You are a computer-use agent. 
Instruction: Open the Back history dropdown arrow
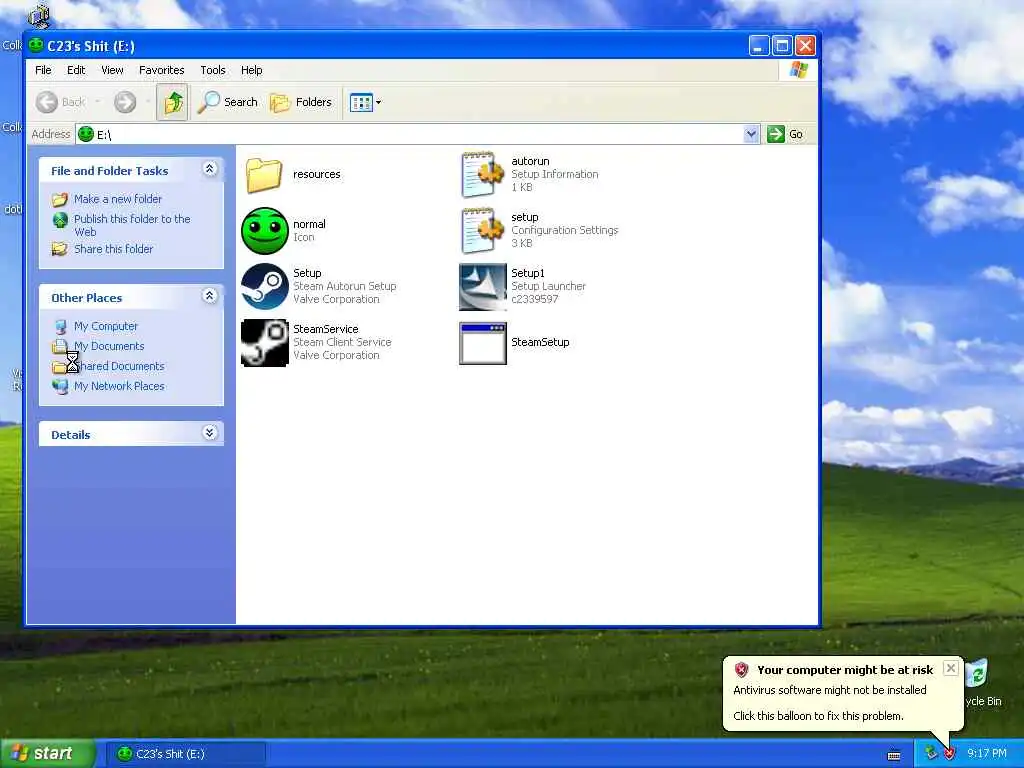98,102
